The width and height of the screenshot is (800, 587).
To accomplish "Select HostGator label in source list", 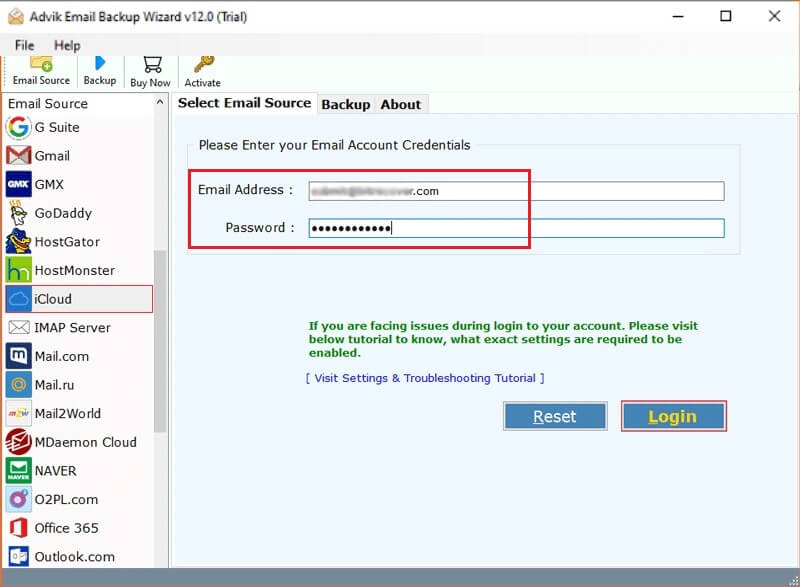I will (x=67, y=242).
